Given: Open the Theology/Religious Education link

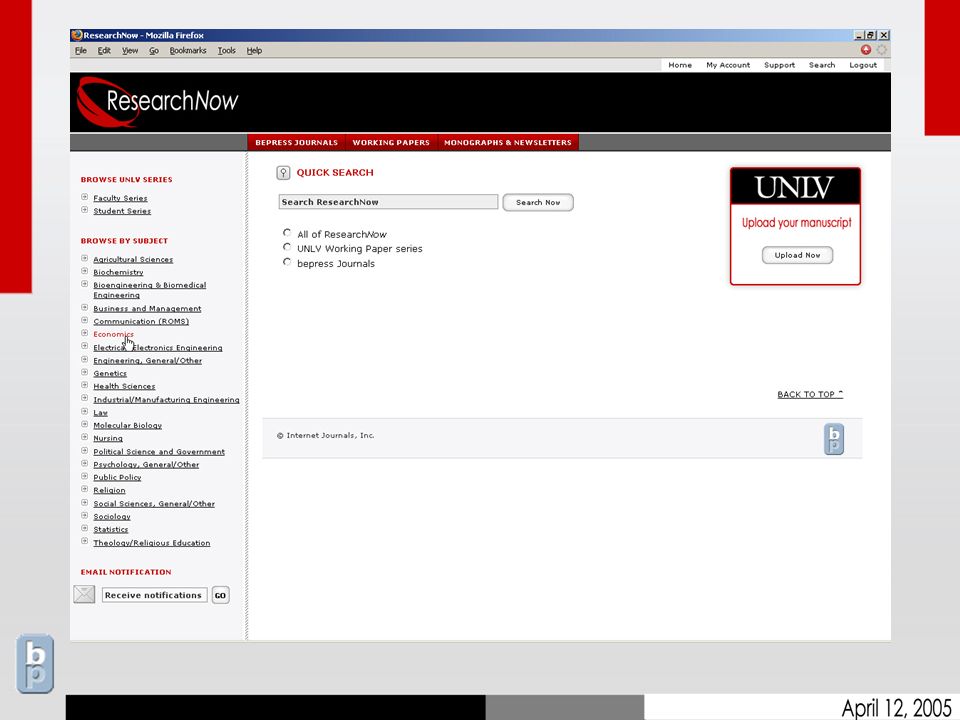Looking at the screenshot, I should 152,543.
